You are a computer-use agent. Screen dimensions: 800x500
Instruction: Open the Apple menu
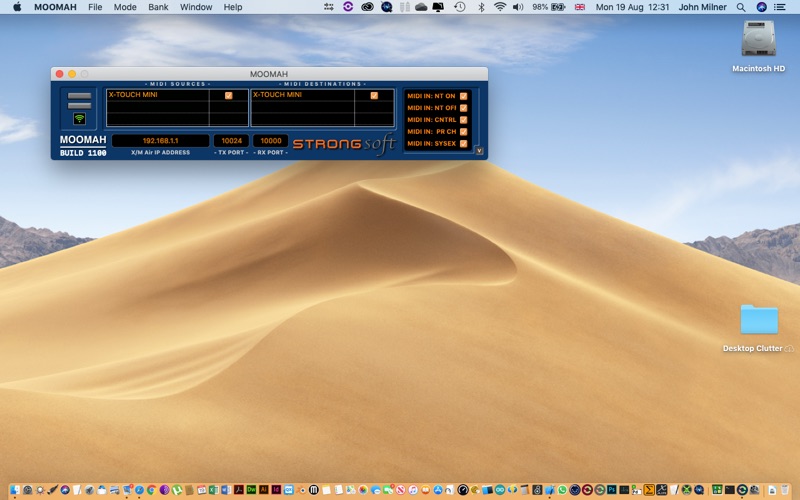tap(17, 7)
